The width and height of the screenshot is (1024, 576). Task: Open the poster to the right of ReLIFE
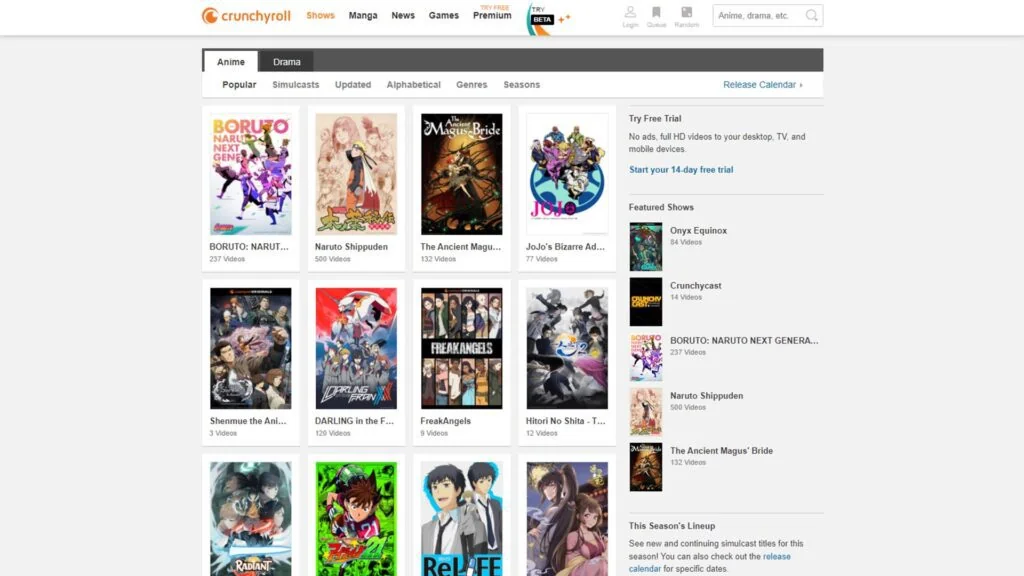(x=567, y=519)
